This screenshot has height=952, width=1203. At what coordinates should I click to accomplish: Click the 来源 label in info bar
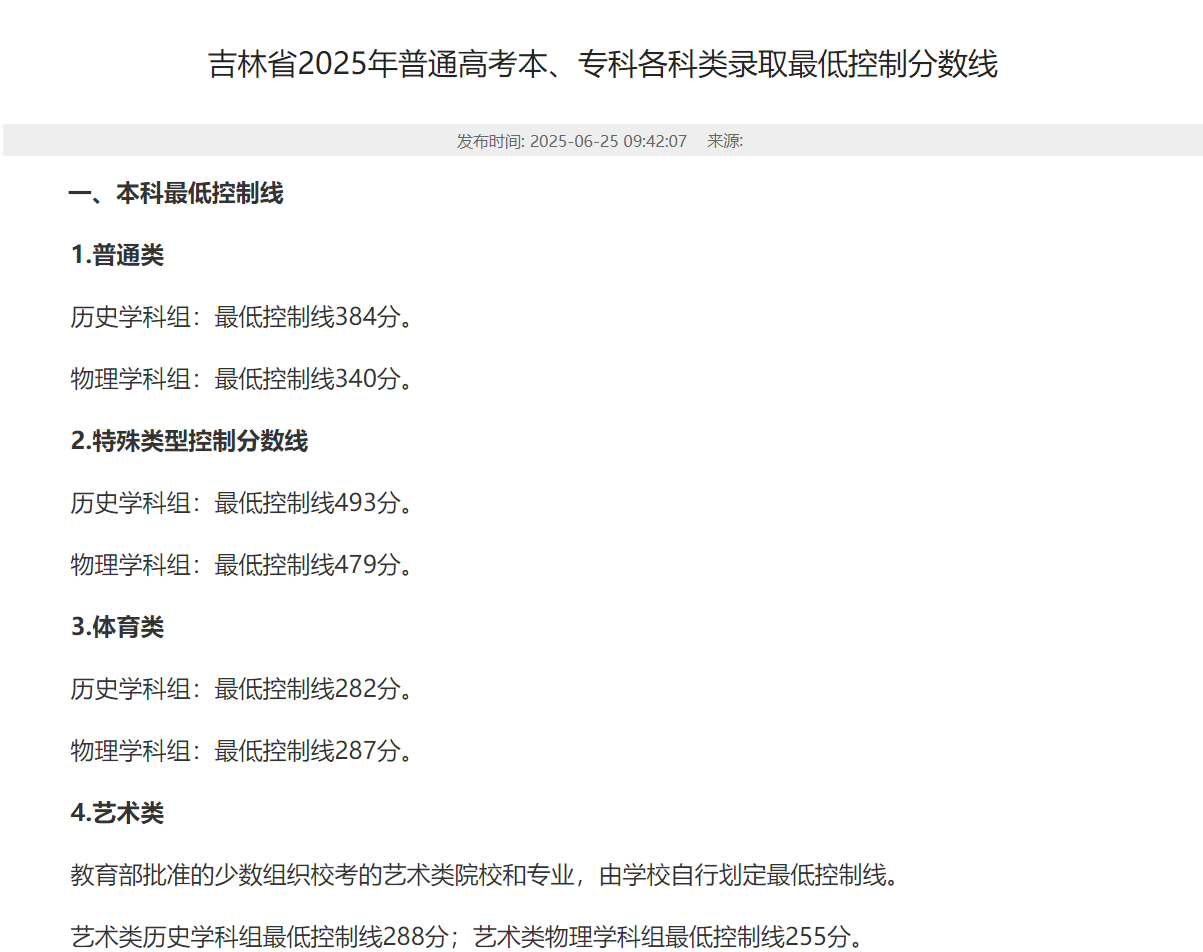[724, 141]
